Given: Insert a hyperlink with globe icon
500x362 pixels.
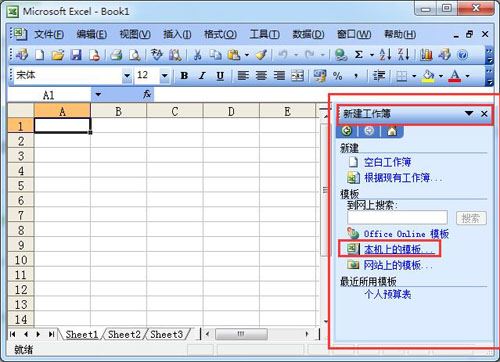Looking at the screenshot, I should tap(341, 55).
